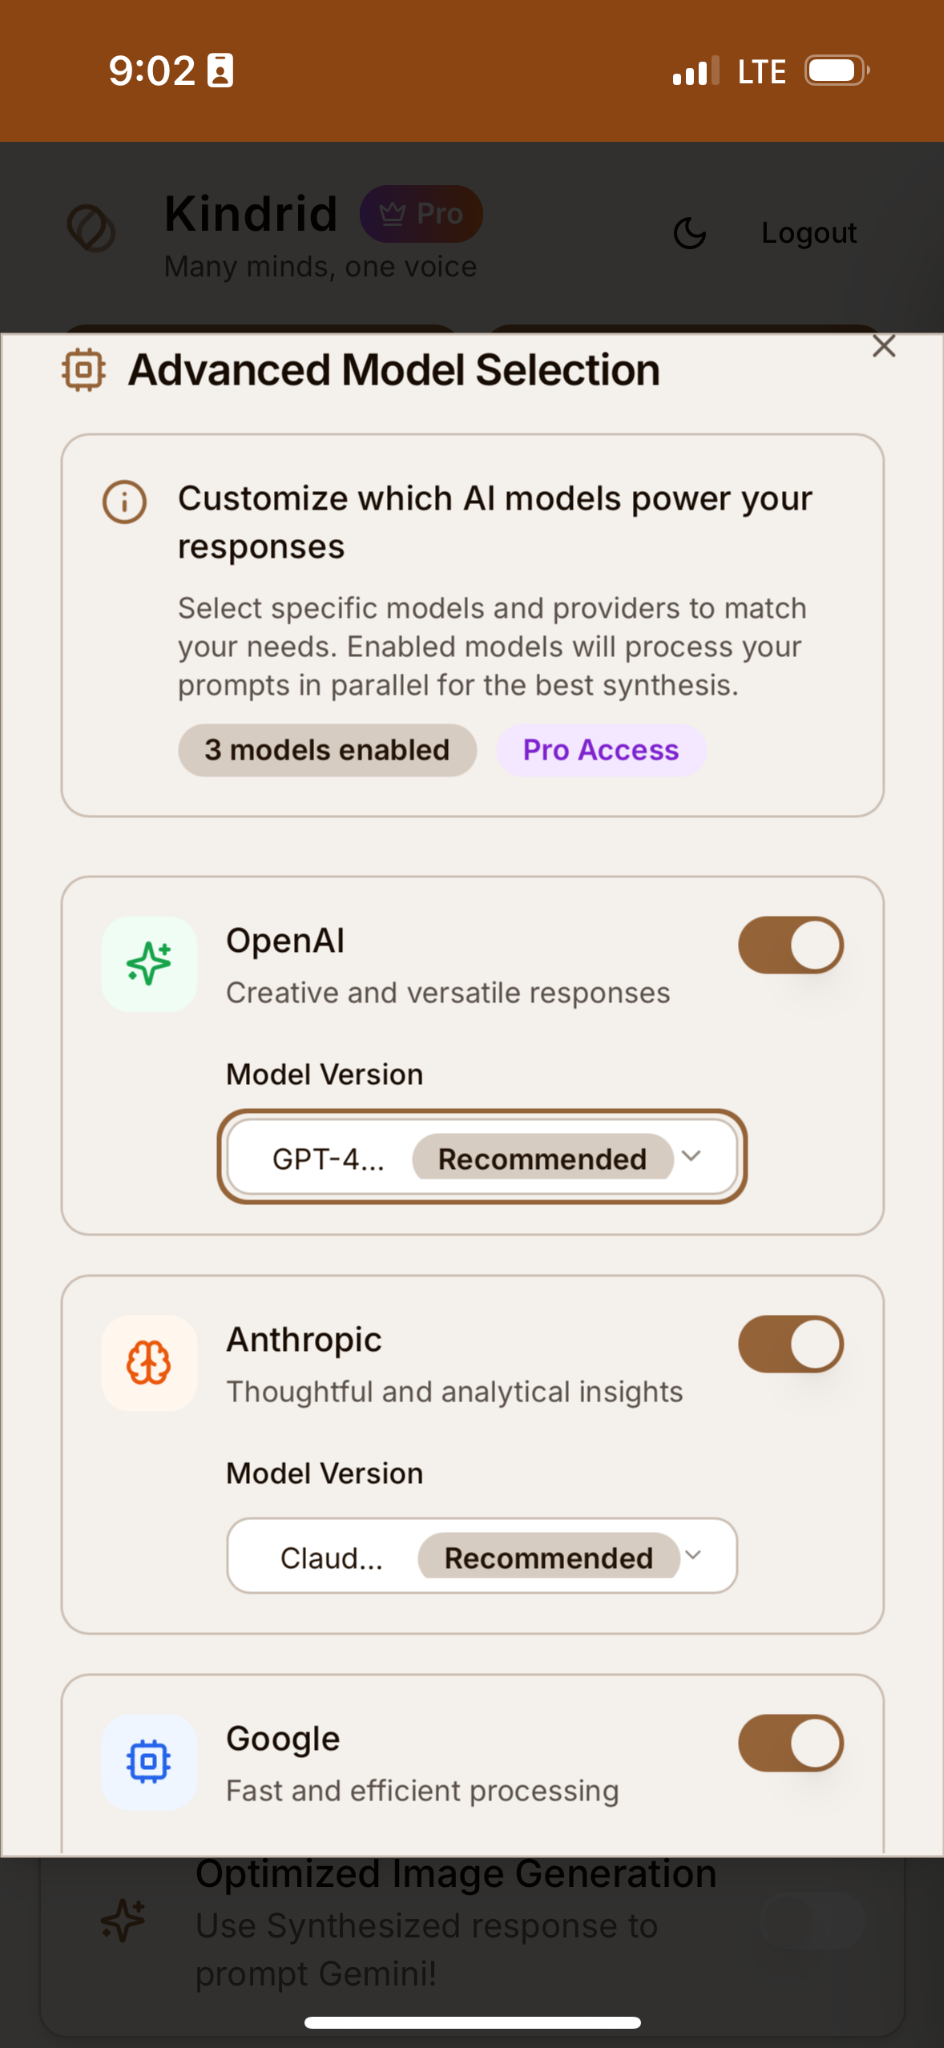The width and height of the screenshot is (944, 2048).
Task: Disable the OpenAI provider toggle
Action: point(791,945)
